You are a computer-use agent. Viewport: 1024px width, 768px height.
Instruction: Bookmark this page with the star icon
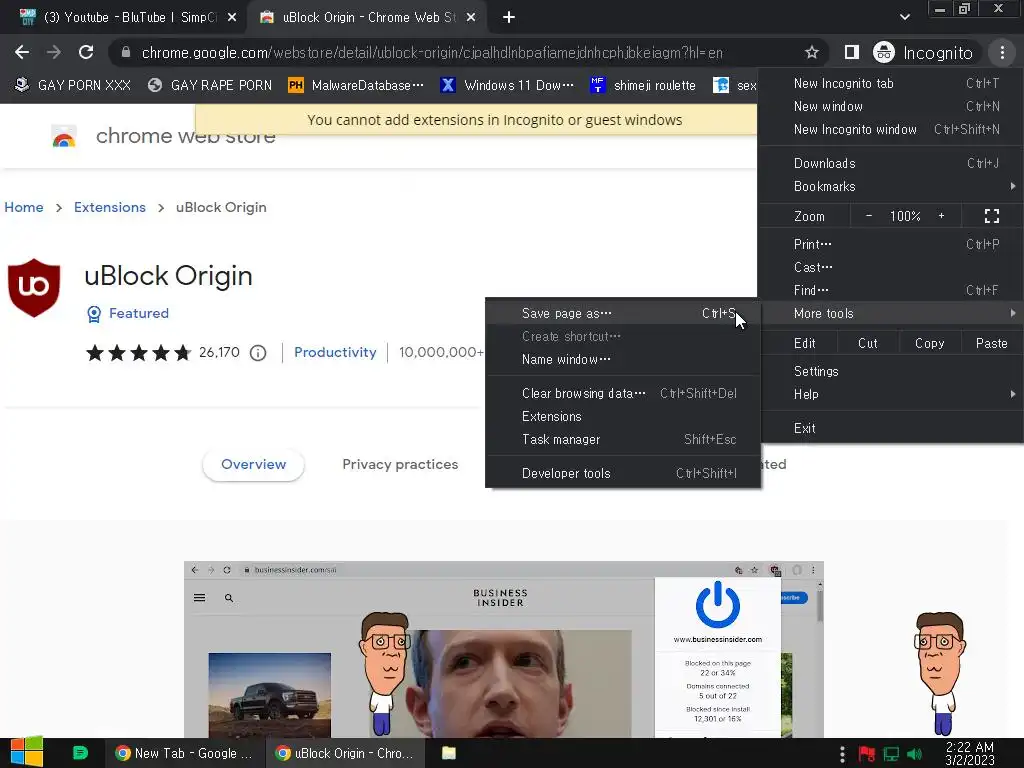coord(812,52)
